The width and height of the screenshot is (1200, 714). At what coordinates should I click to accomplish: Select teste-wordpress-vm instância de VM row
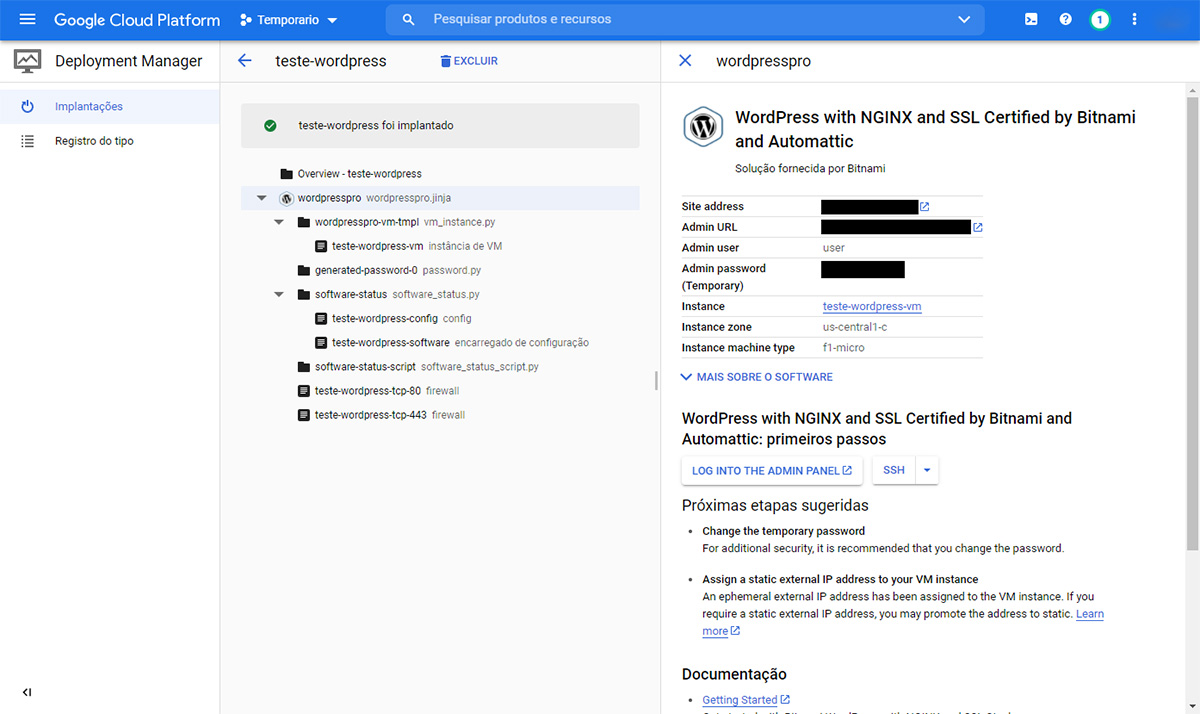pyautogui.click(x=440, y=246)
